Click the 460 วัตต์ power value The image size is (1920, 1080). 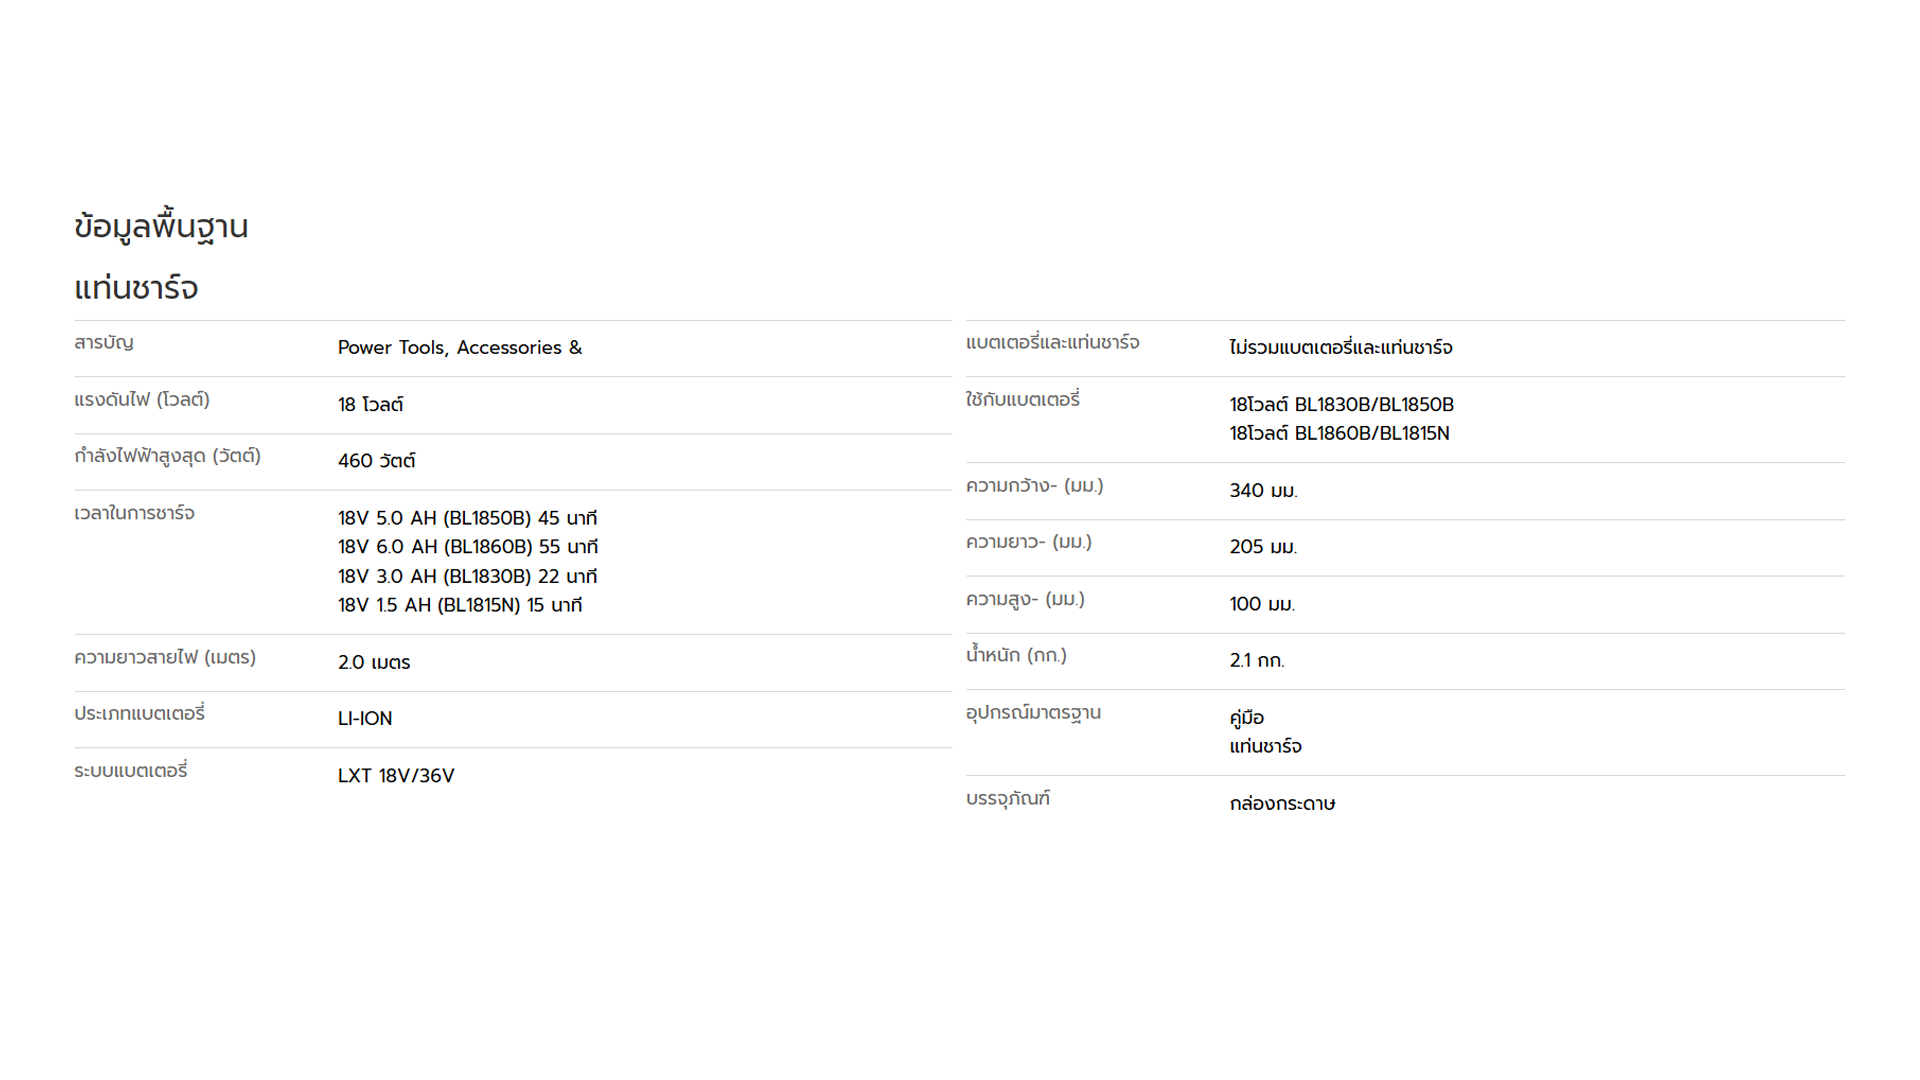[x=376, y=461]
